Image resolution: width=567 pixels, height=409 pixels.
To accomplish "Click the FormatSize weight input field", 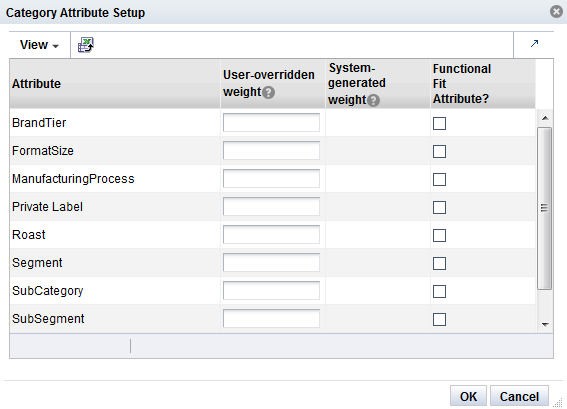I will 271,150.
